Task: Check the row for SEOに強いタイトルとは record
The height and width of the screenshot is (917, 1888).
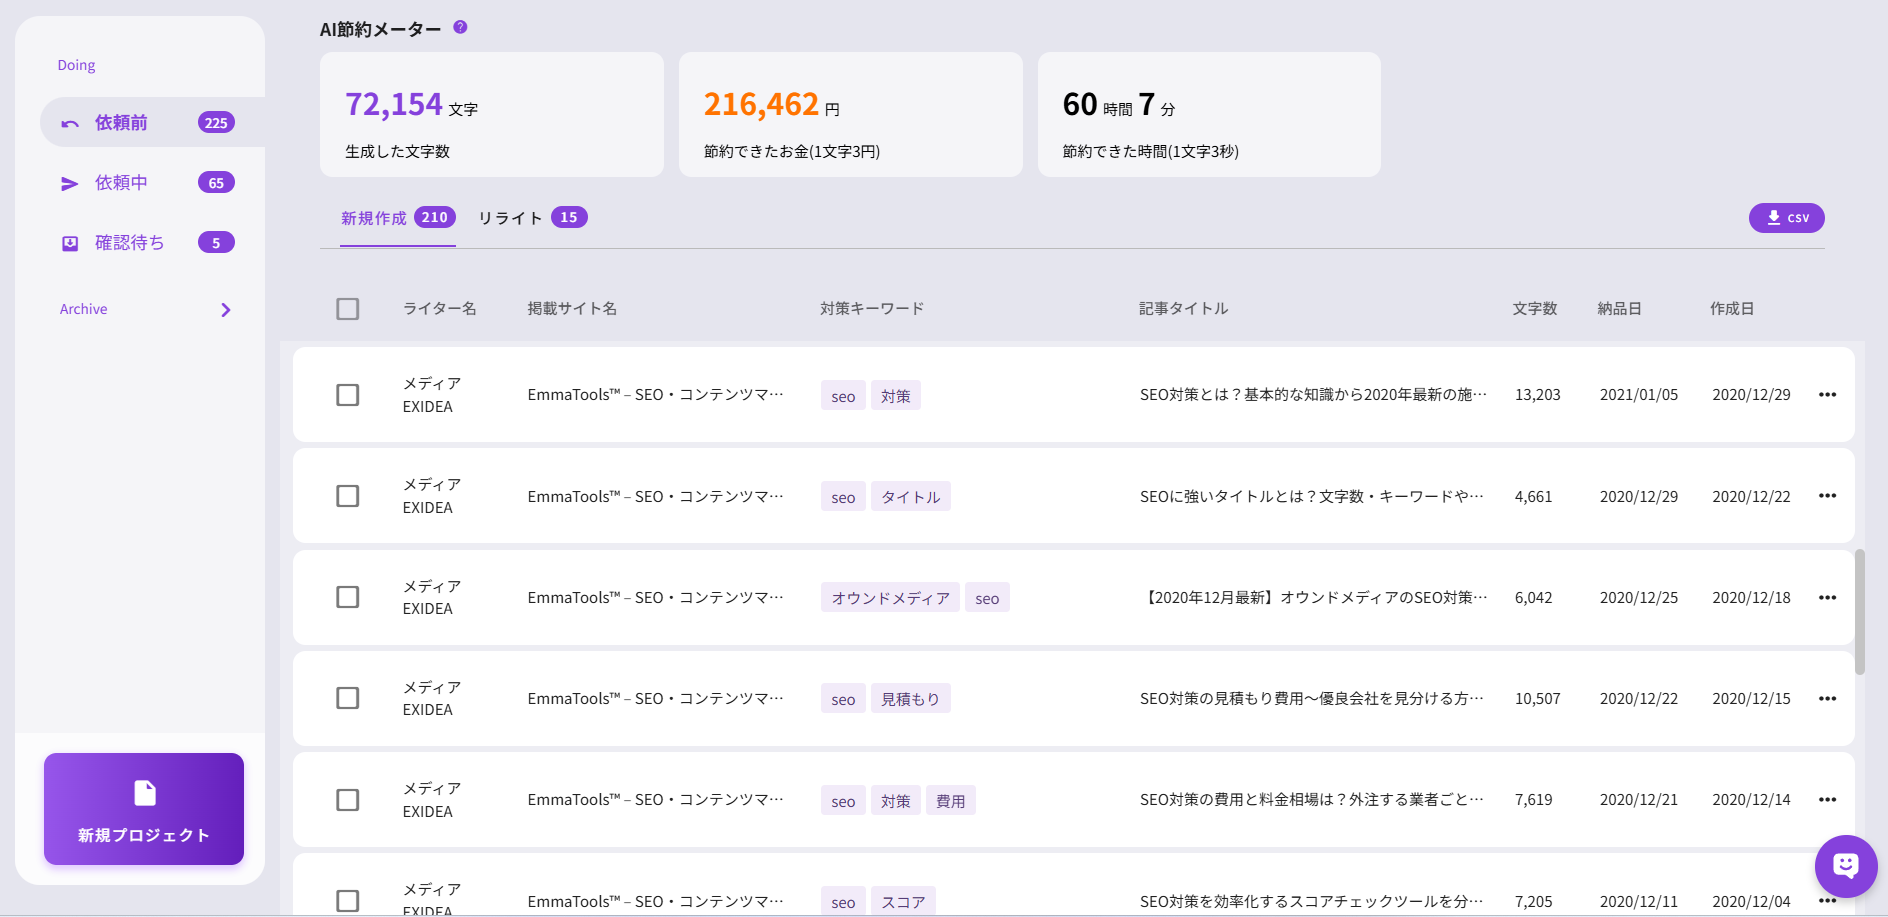Action: point(348,496)
